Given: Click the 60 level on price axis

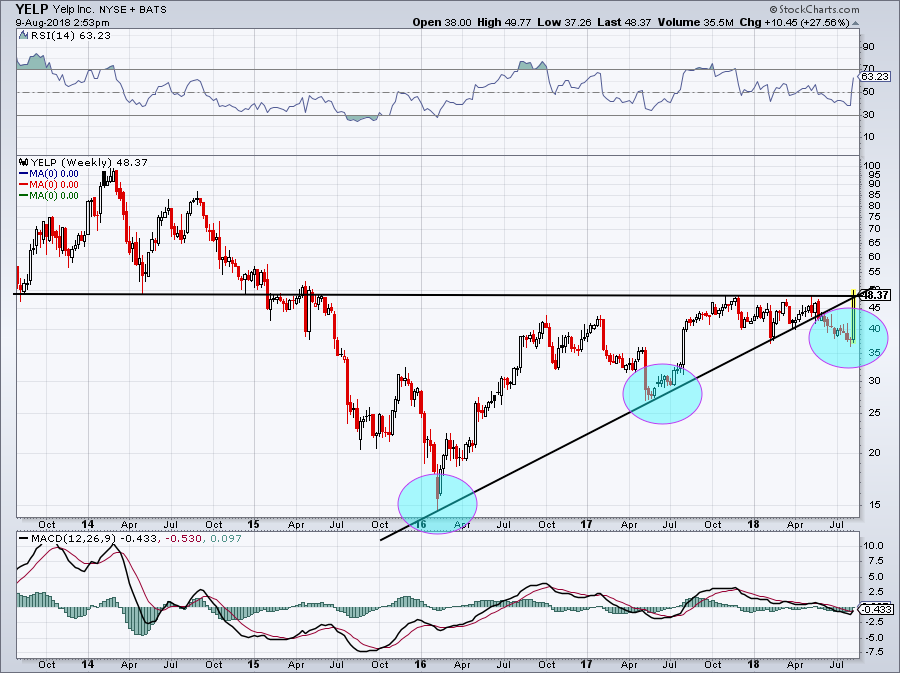Looking at the screenshot, I should 874,256.
